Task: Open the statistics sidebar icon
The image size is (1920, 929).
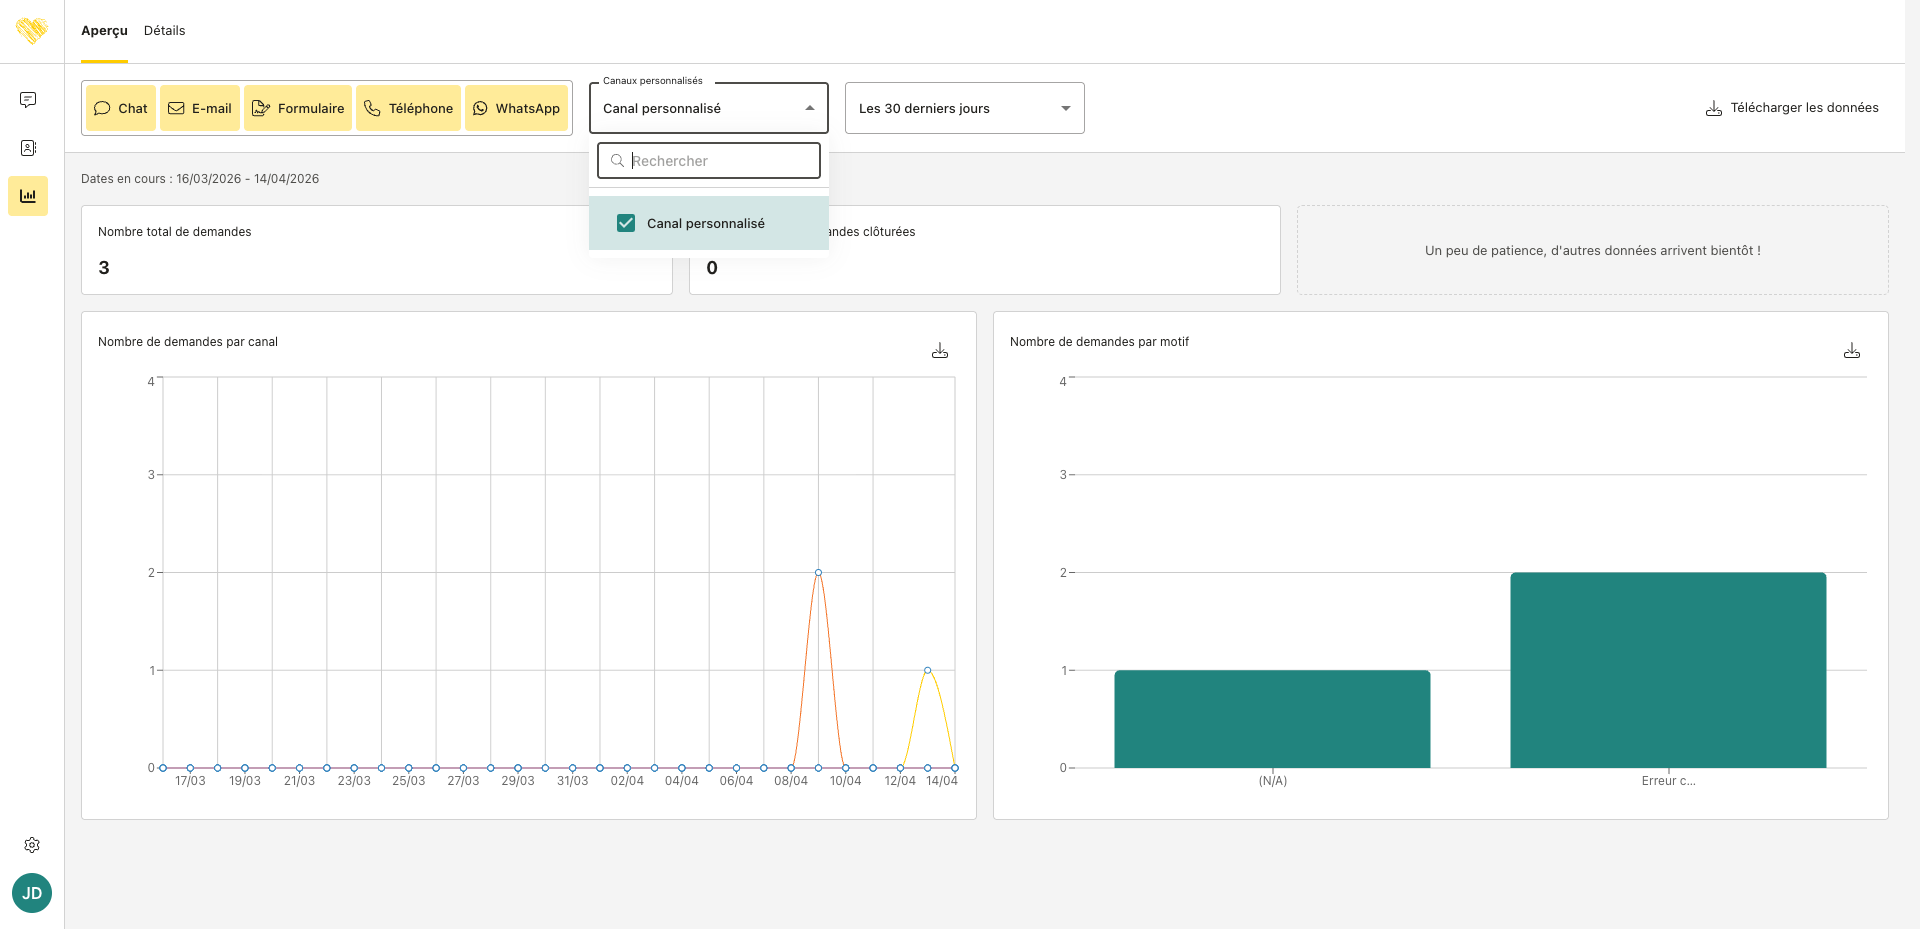Action: [28, 196]
